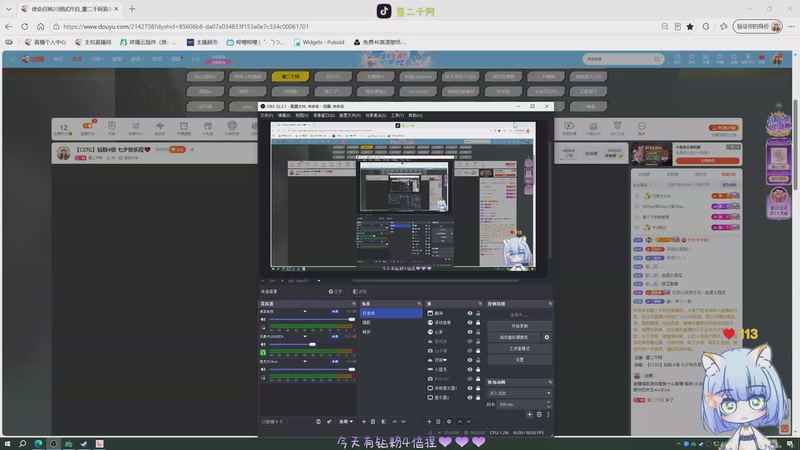The image size is (800, 450).
Task: Adjust the 麦克风/Aux volume slider
Action: coord(312,369)
